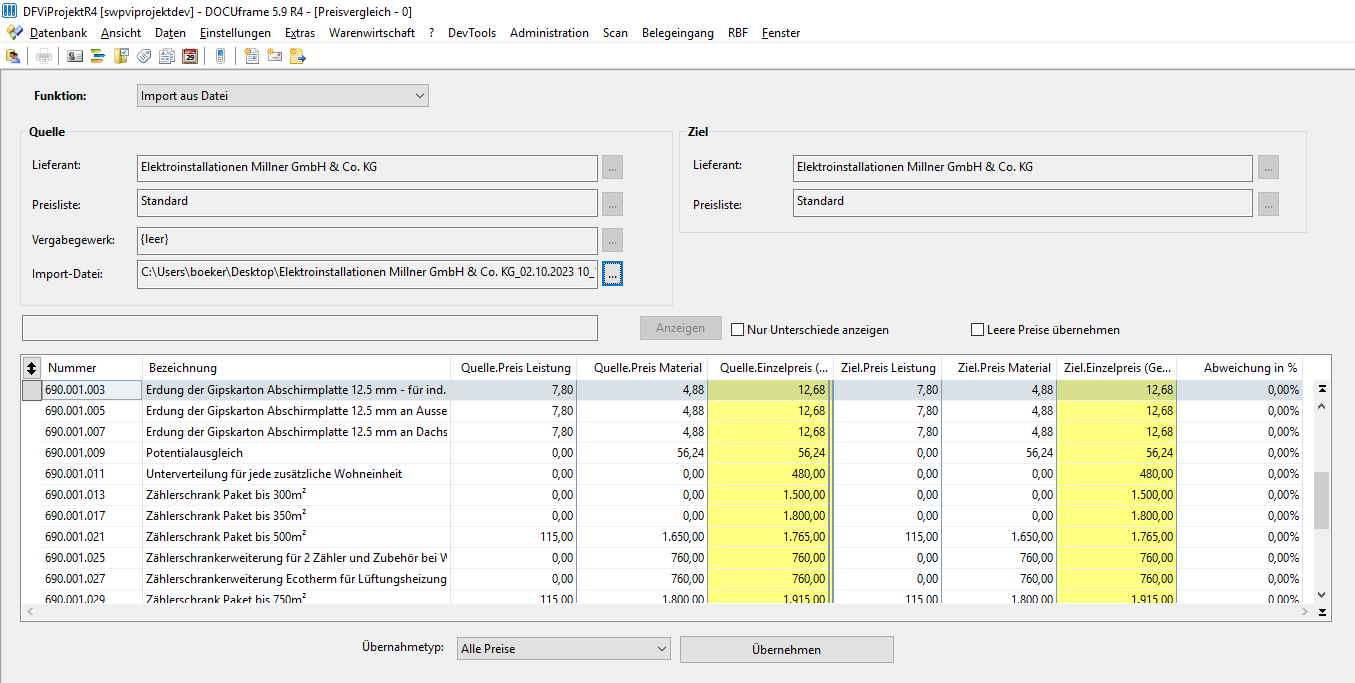The width and height of the screenshot is (1355, 683).
Task: Open the DevTools menu
Action: click(472, 33)
